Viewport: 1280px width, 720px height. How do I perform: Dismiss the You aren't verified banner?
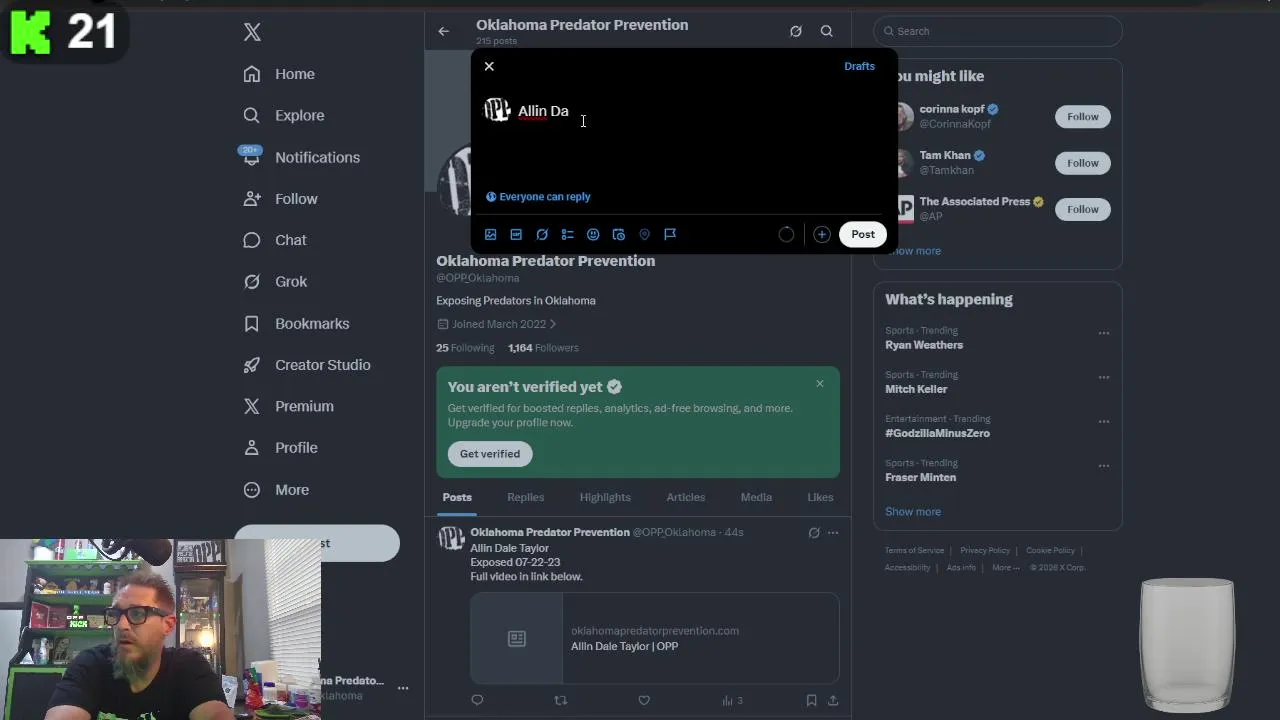(820, 384)
